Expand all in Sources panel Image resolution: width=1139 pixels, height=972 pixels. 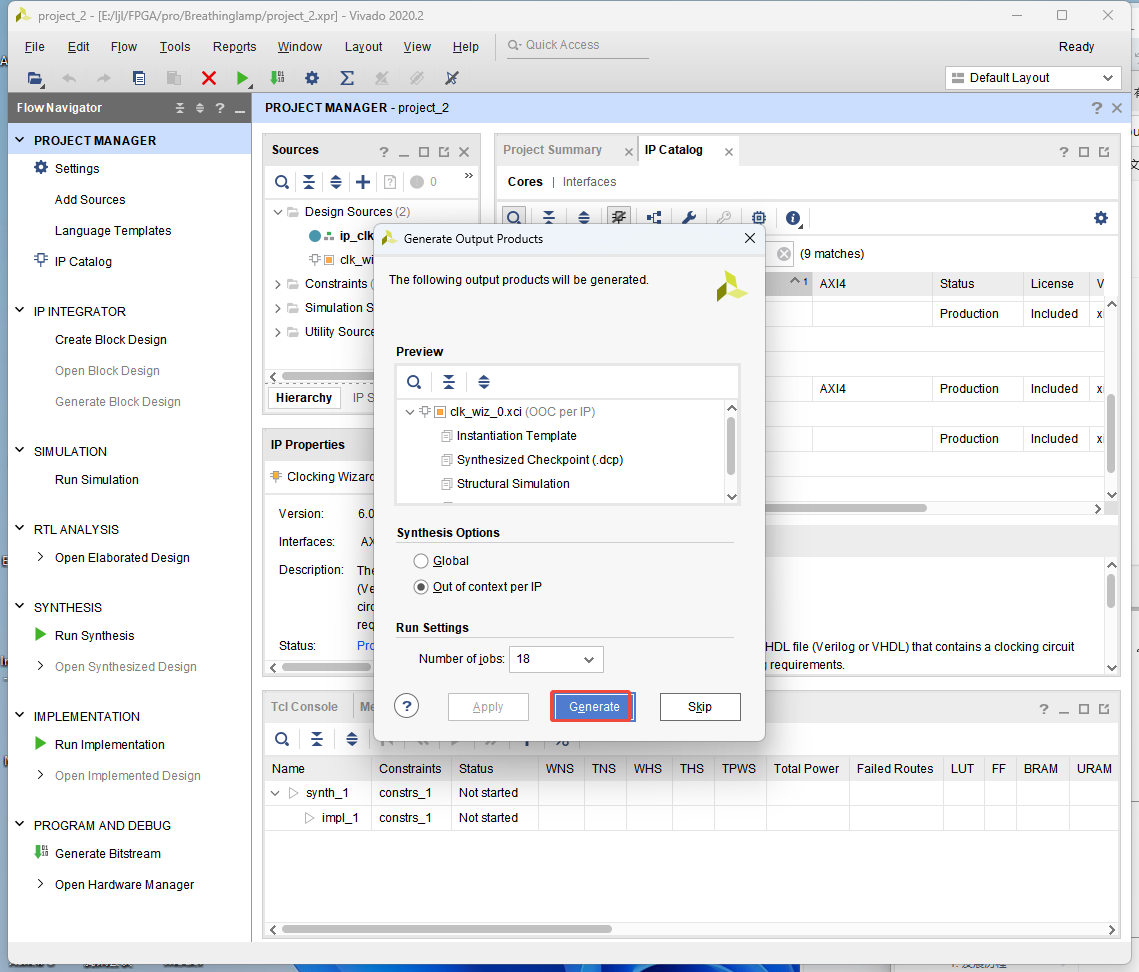click(x=336, y=182)
